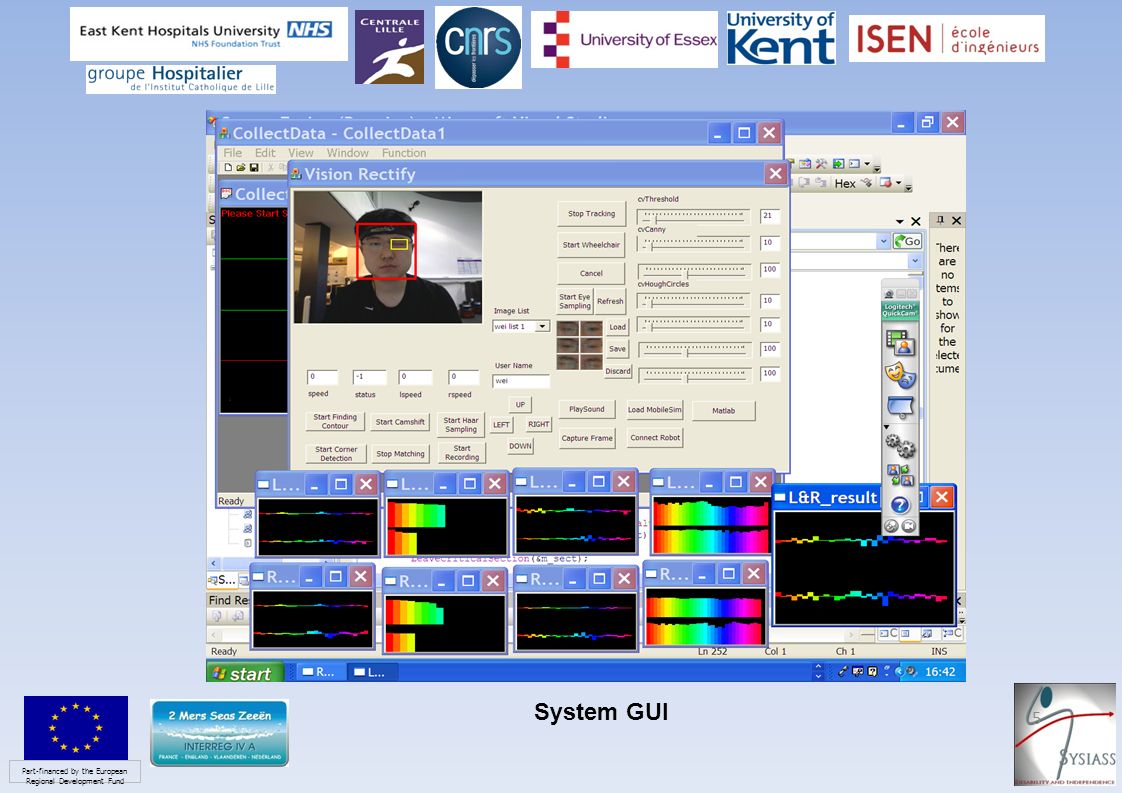Open the Windows start button
Image resolution: width=1122 pixels, height=793 pixels.
pos(245,673)
